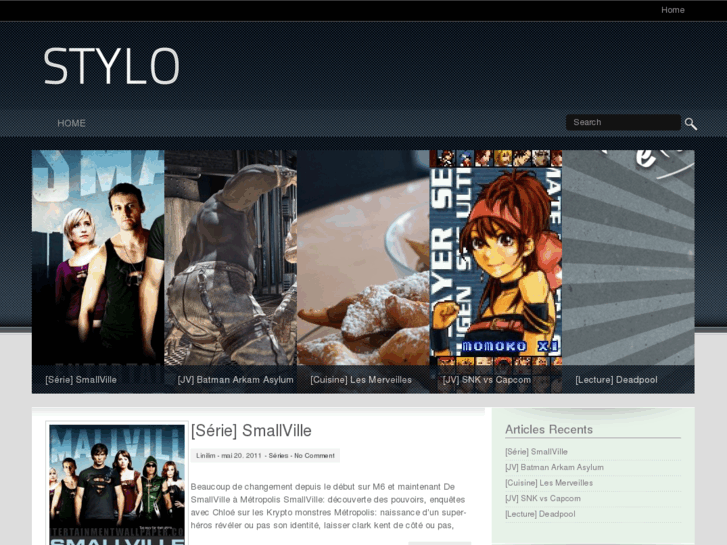The image size is (727, 545).
Task: Click the '[Série] SmallVille' slider caption
Action: click(81, 379)
